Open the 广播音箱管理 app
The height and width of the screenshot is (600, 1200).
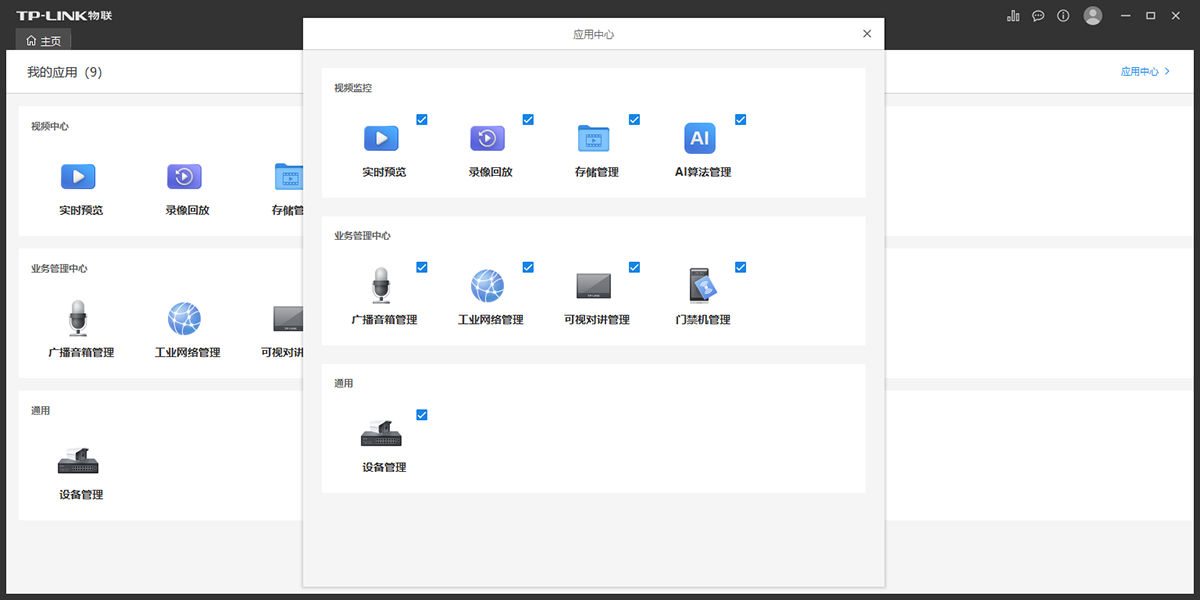[x=381, y=286]
